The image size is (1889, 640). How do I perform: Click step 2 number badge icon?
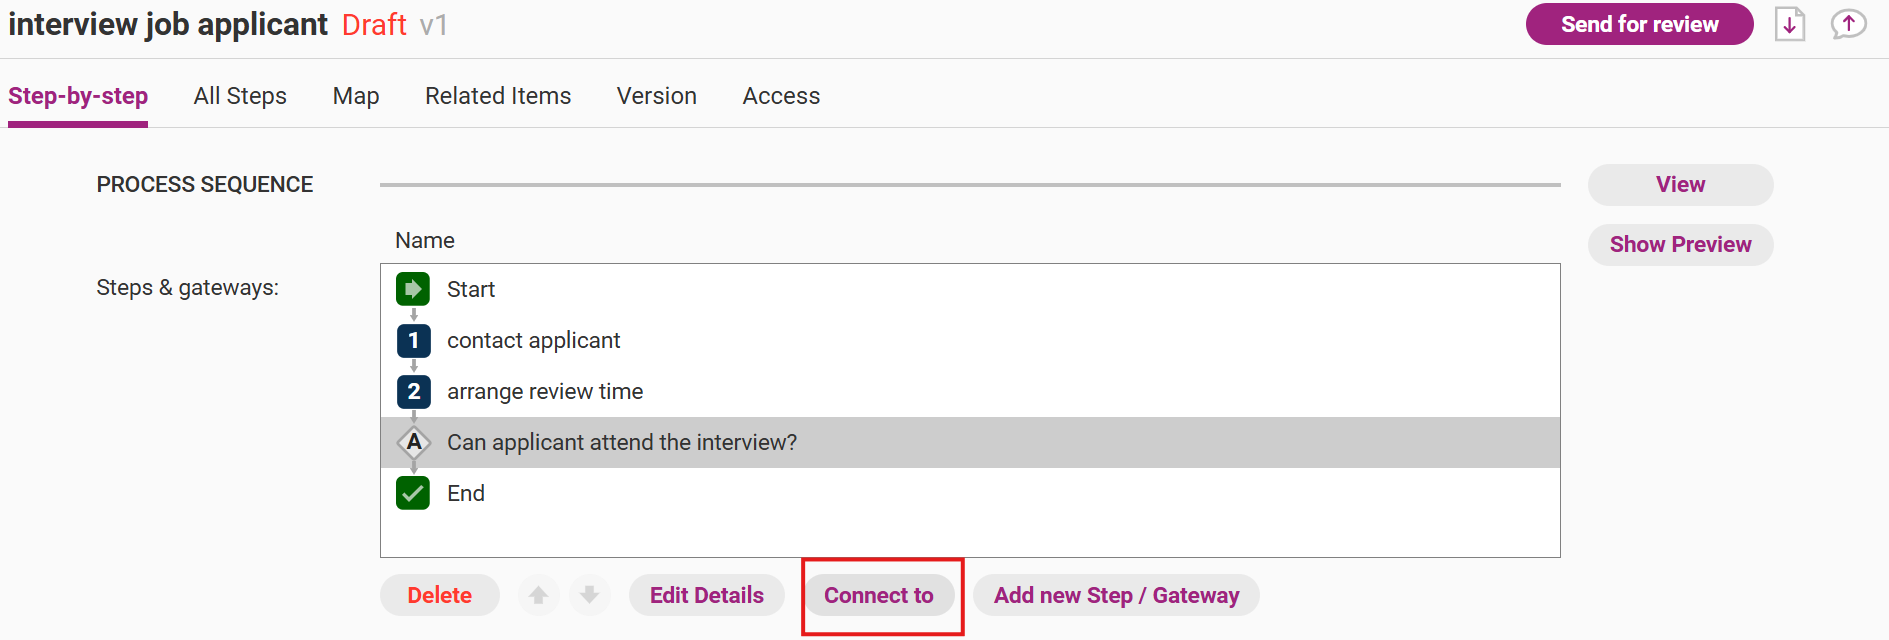[x=413, y=392]
